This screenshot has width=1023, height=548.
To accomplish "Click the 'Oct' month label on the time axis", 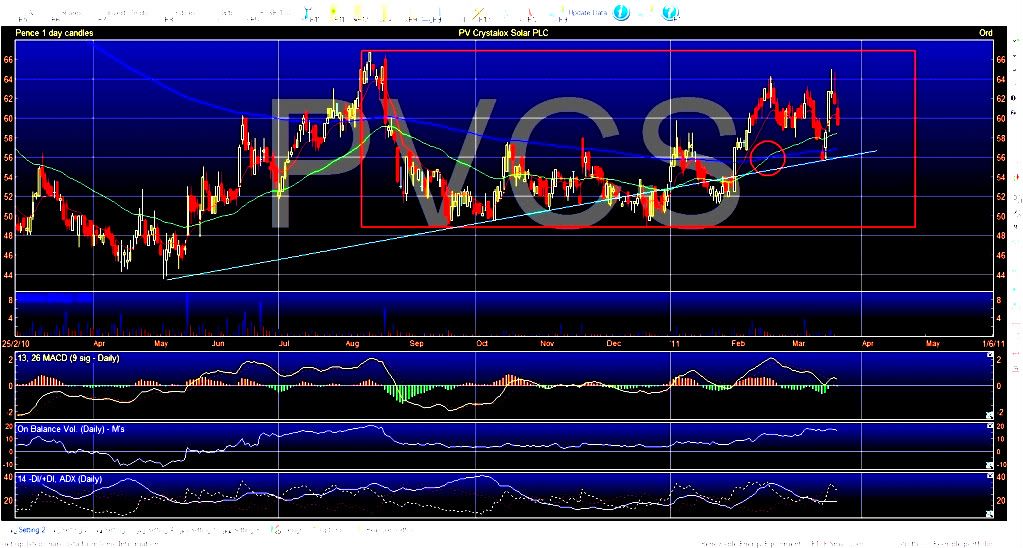I will coord(482,343).
